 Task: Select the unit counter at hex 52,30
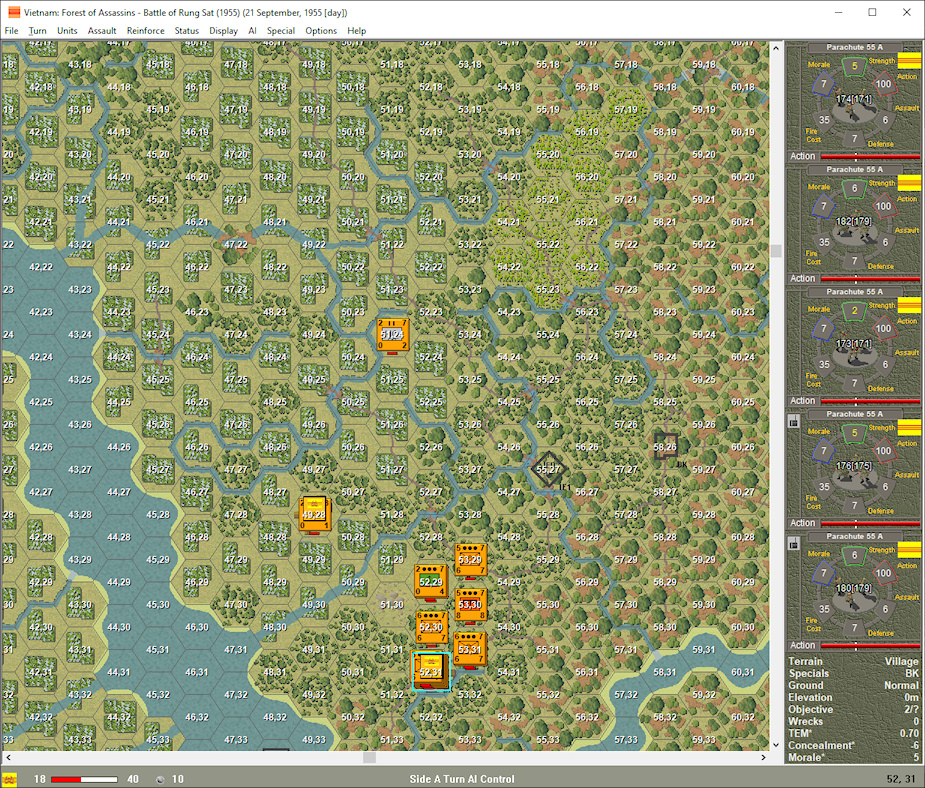pyautogui.click(x=431, y=626)
